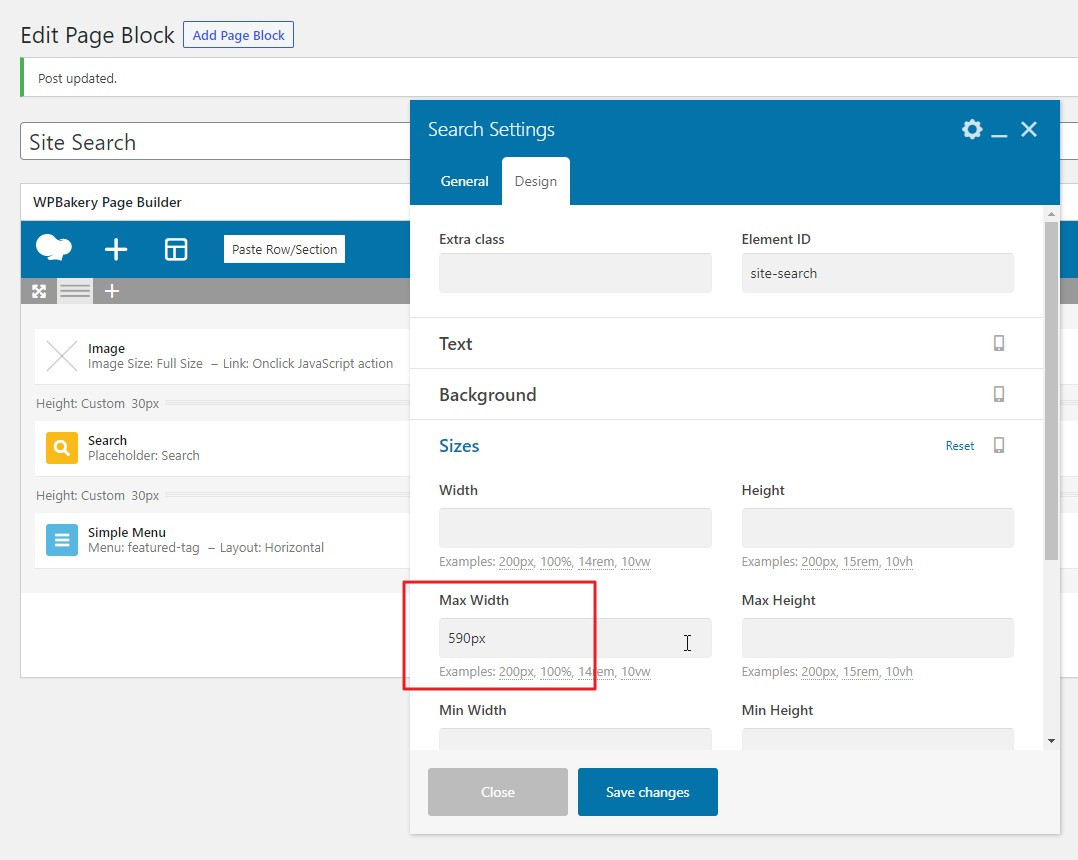This screenshot has width=1078, height=860.
Task: Collapse the Sizes section
Action: [x=459, y=445]
